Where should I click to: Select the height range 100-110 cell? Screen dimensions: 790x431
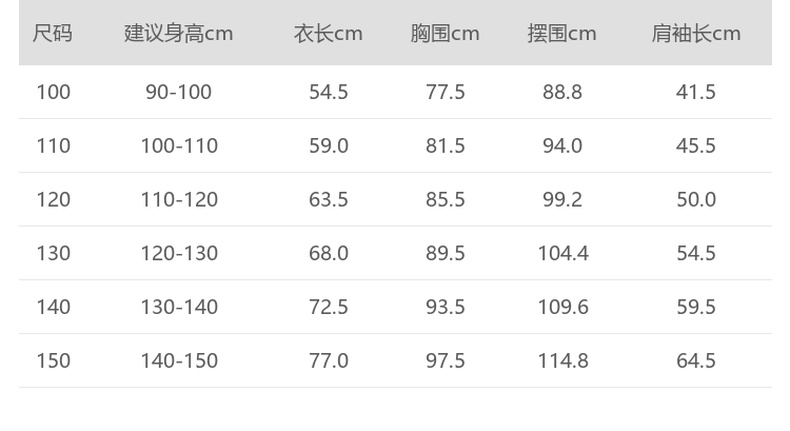pyautogui.click(x=178, y=146)
